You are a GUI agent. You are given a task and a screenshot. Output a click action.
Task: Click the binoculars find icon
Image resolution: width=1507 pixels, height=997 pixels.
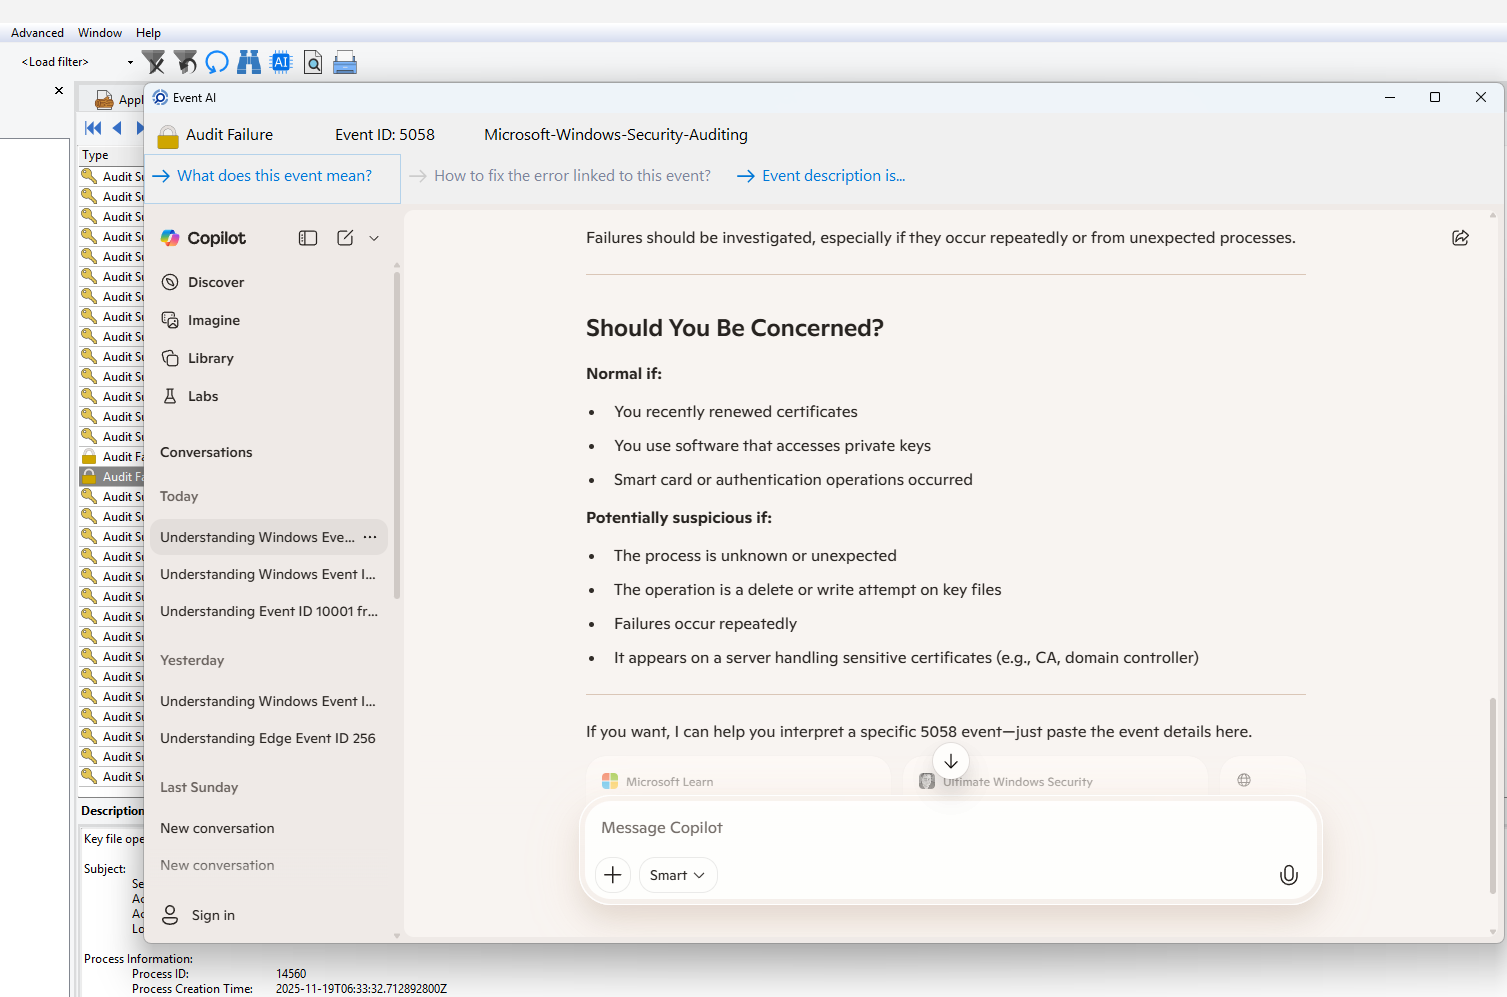coord(249,63)
